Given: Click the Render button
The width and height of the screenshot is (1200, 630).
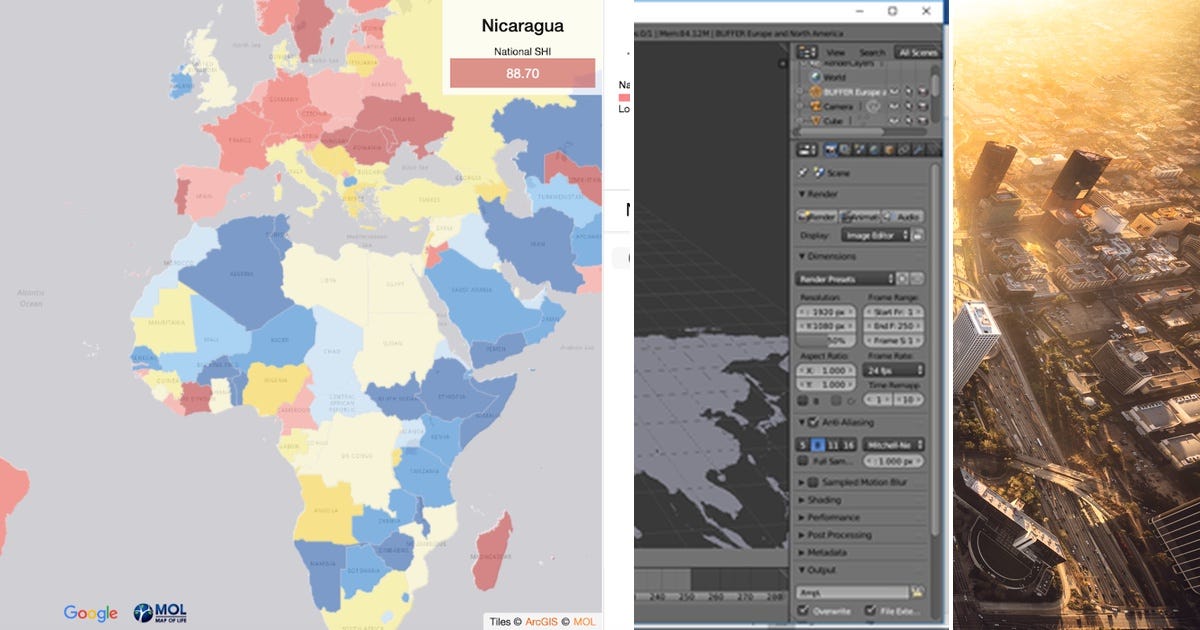Looking at the screenshot, I should 818,216.
